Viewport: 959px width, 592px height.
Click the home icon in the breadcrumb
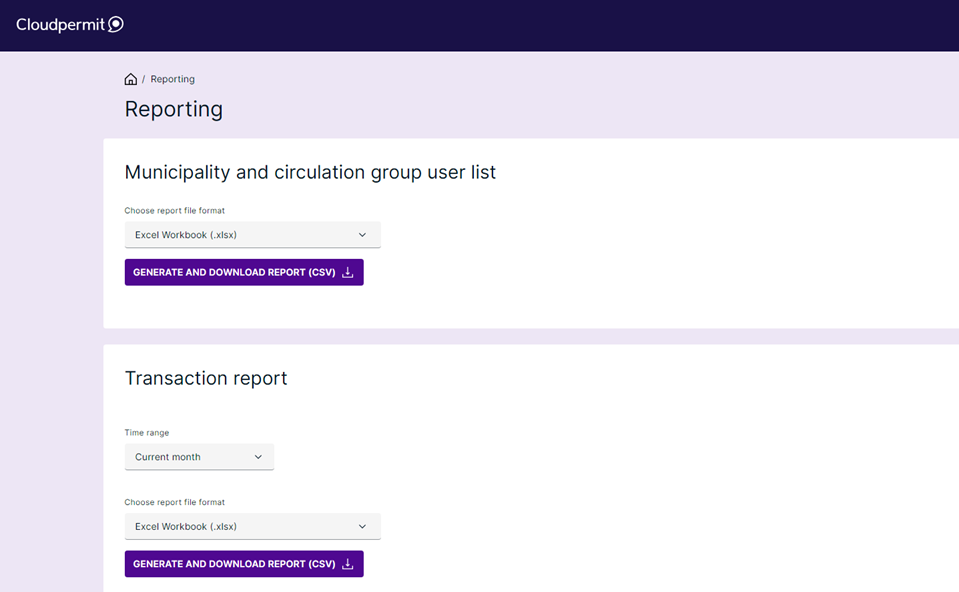(x=130, y=78)
